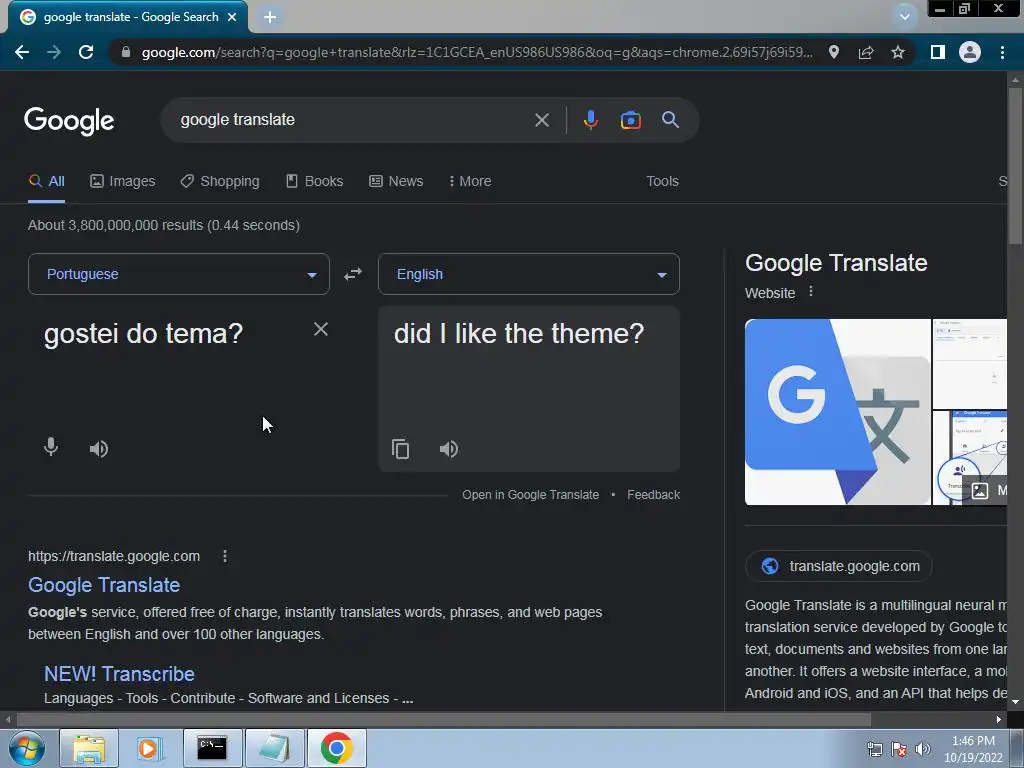Visit translate.google.com chip button

pos(839,566)
